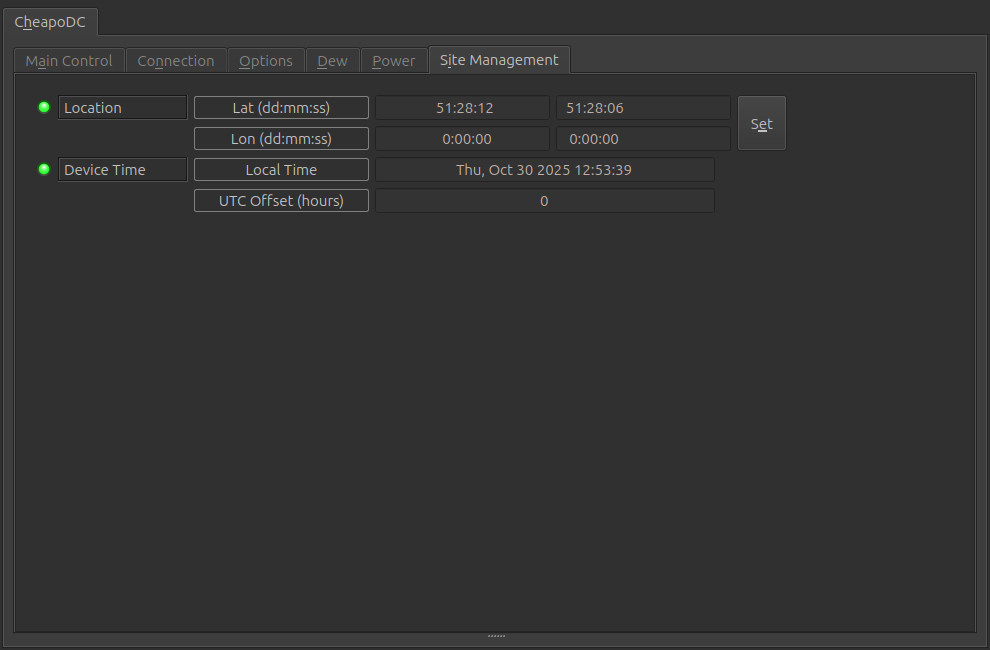Switch to the Main Control tab
The width and height of the screenshot is (990, 650).
point(69,61)
